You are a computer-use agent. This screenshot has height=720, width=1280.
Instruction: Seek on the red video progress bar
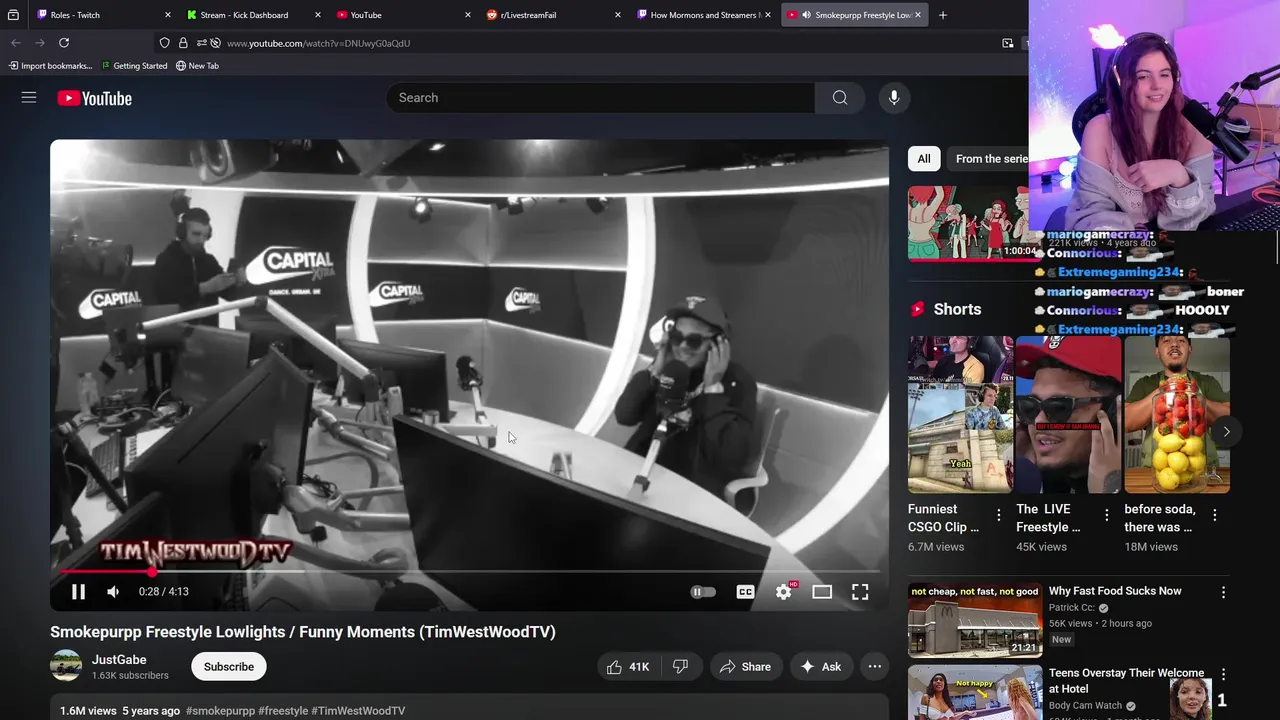[x=469, y=572]
